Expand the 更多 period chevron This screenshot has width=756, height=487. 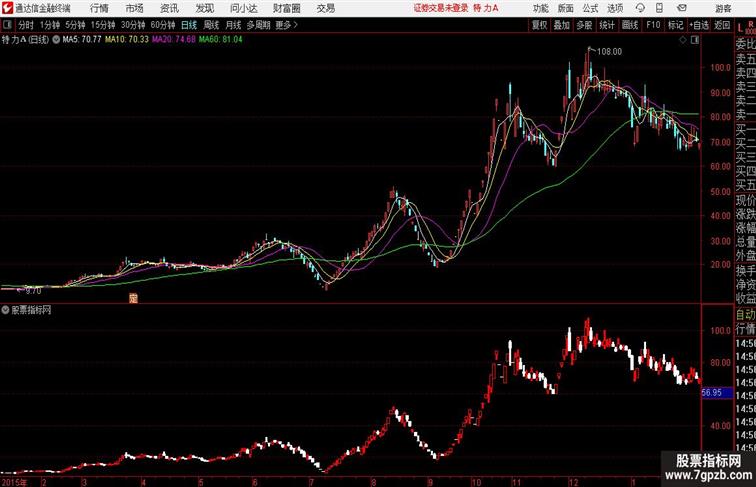[287, 25]
